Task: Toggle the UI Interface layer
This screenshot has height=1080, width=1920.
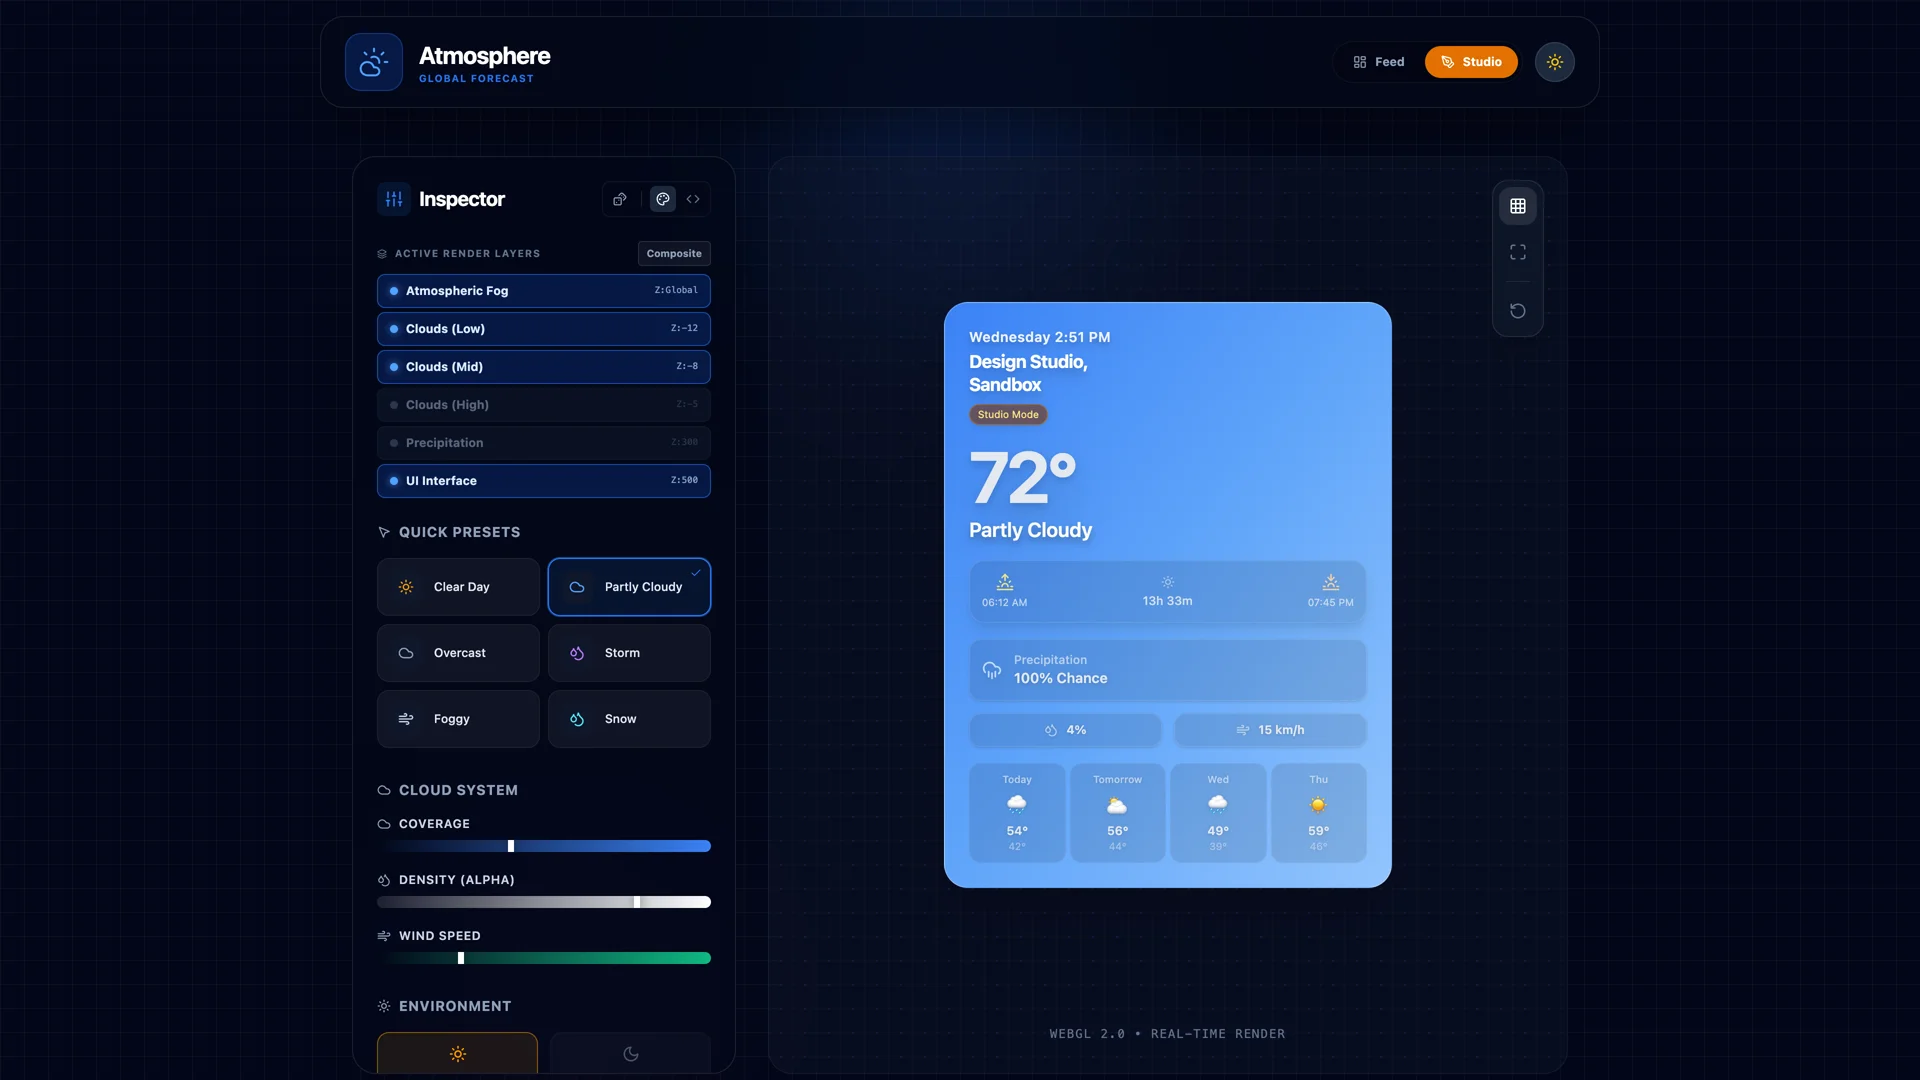Action: pyautogui.click(x=543, y=481)
